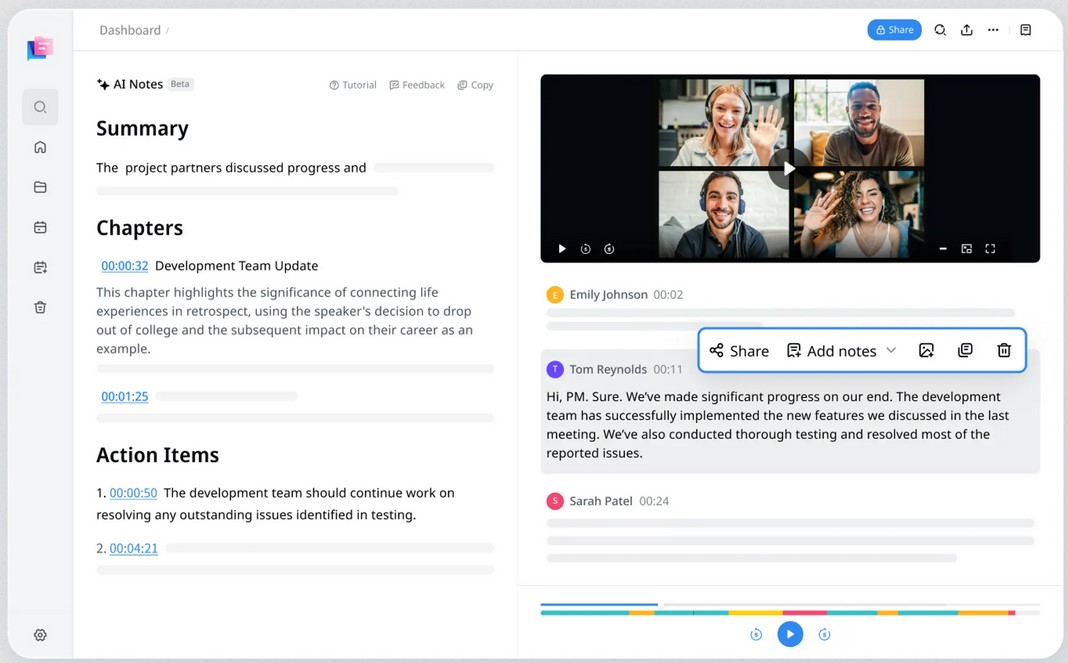Viewport: 1068px width, 663px height.
Task: Click Emily Johnson's 00:02 timestamp
Action: 668,295
